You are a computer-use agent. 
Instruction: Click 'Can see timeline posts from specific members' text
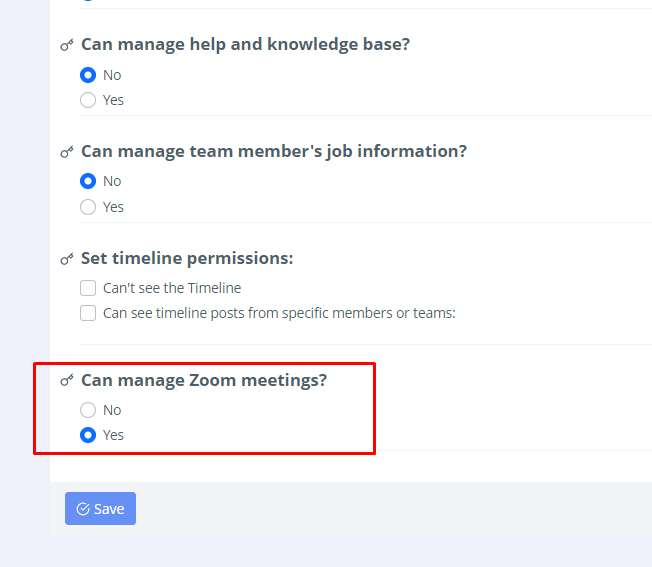[x=279, y=313]
